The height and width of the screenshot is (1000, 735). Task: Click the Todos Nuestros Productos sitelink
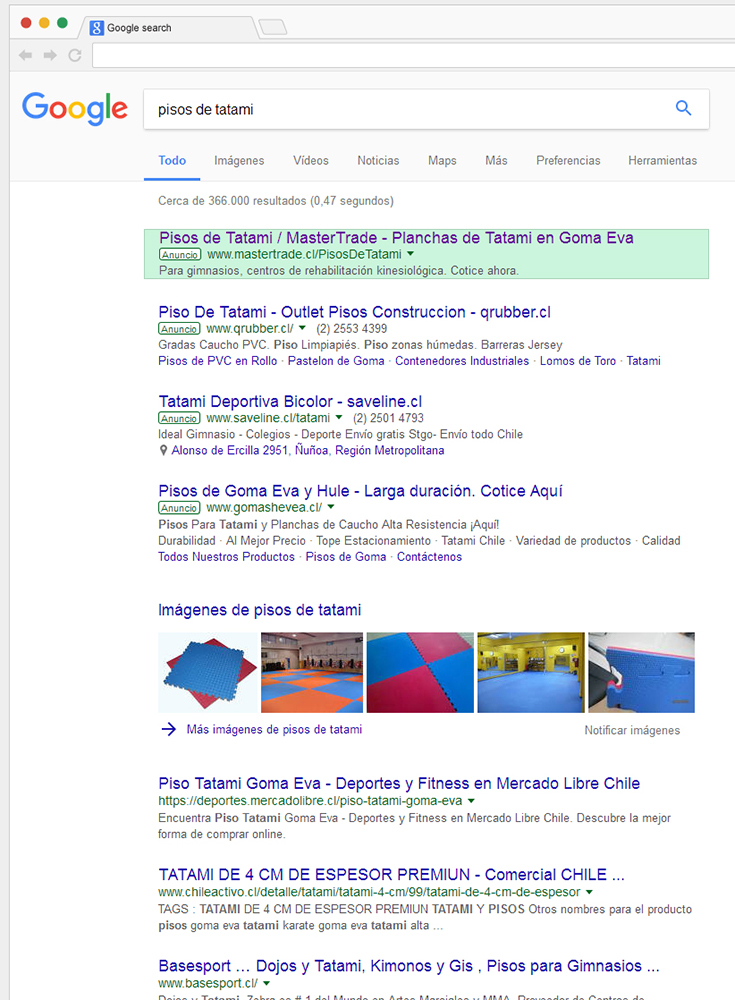click(x=226, y=557)
